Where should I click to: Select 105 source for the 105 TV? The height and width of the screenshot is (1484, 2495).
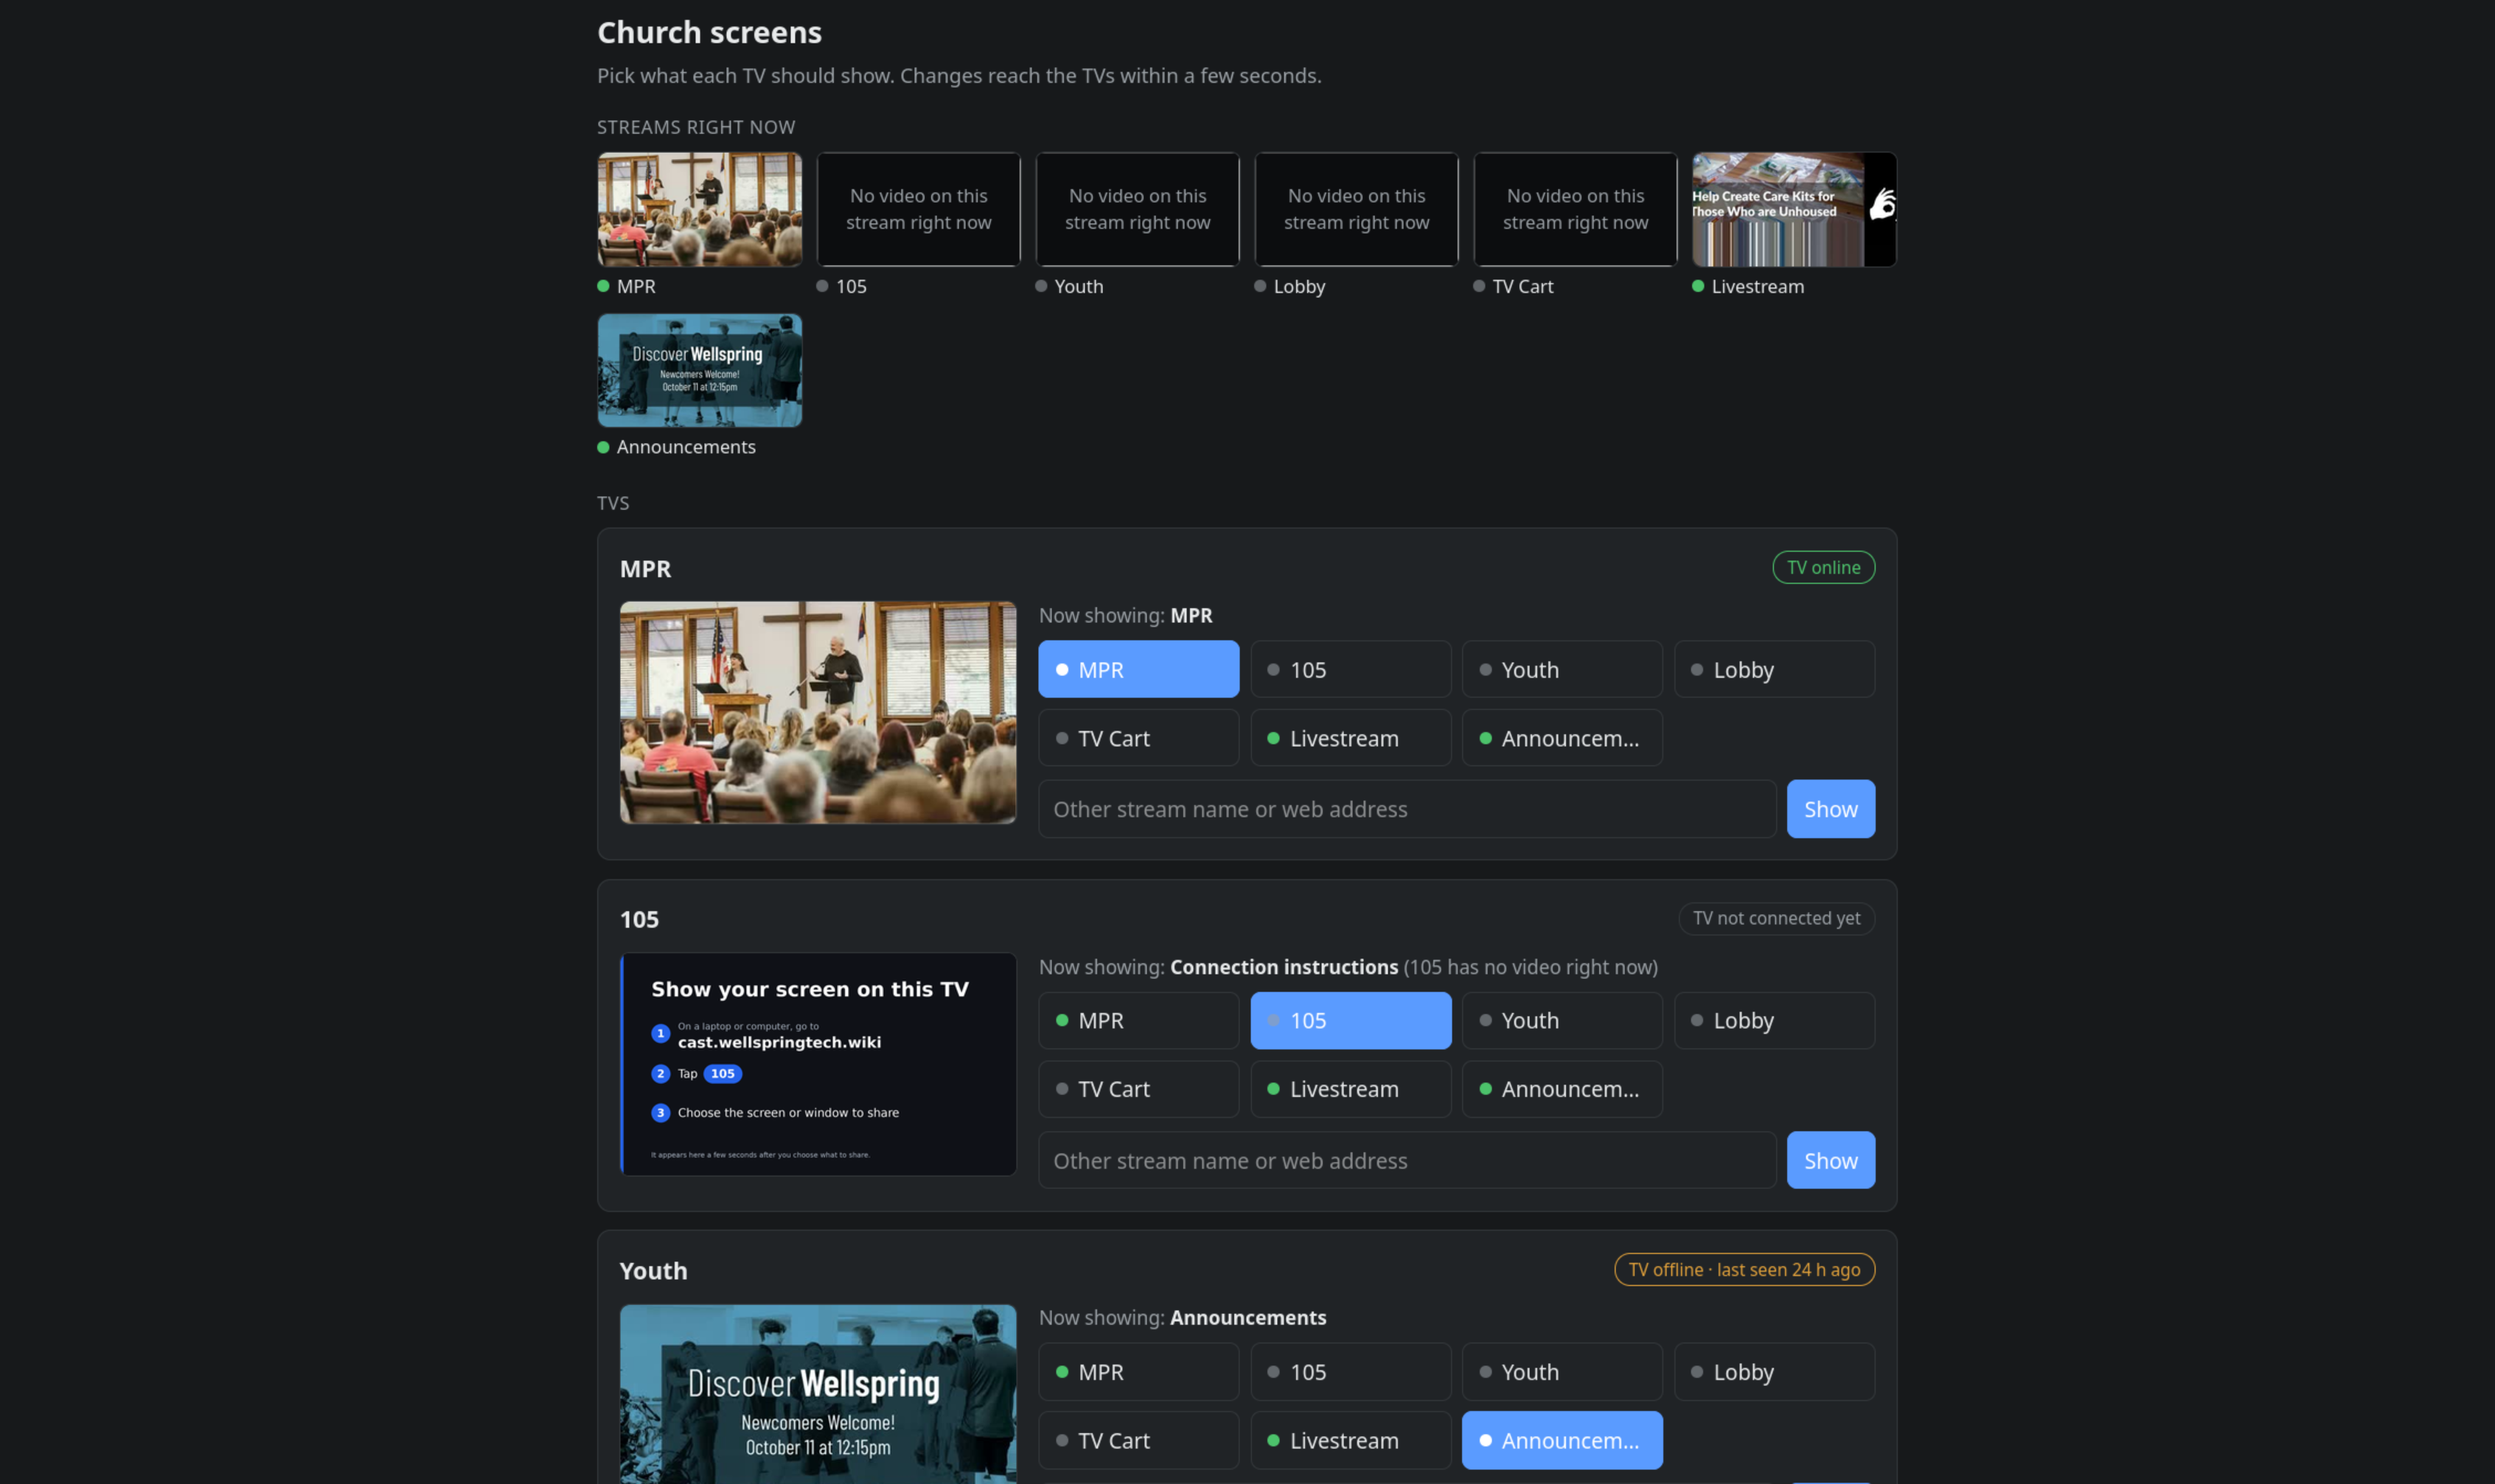pyautogui.click(x=1350, y=1020)
